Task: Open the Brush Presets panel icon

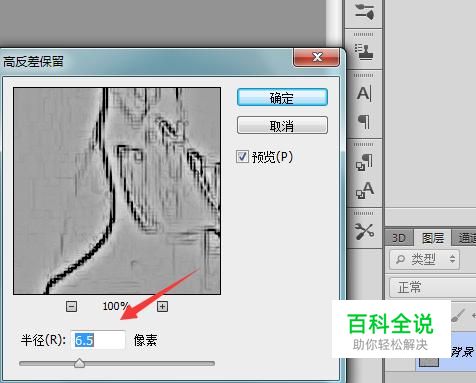Action: [x=364, y=13]
